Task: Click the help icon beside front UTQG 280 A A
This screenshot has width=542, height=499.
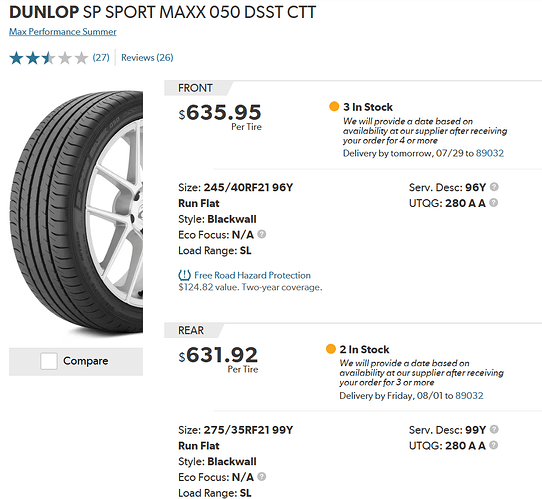Action: (494, 203)
